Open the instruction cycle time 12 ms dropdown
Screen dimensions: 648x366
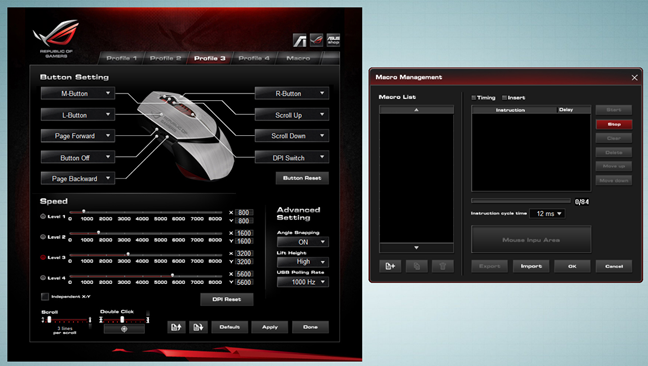click(548, 214)
